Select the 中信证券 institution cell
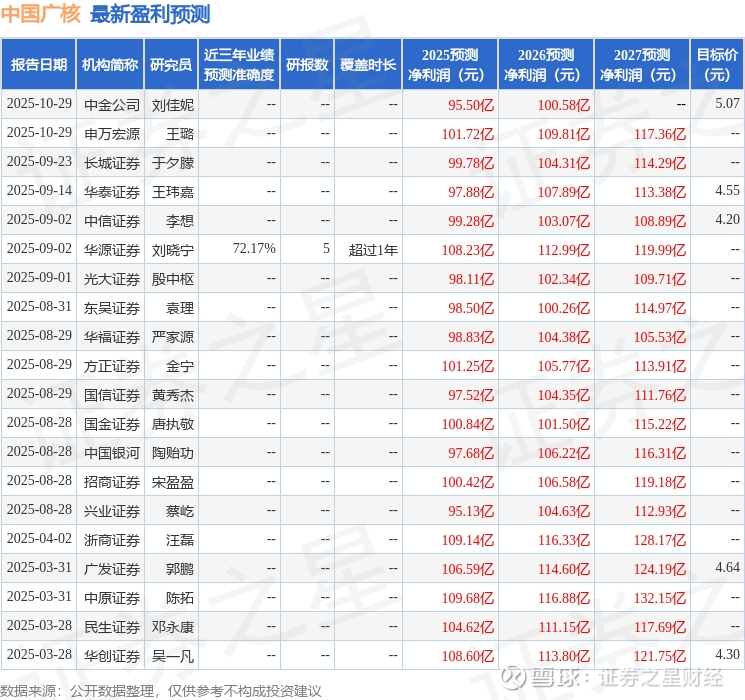745x700 pixels. [112, 221]
